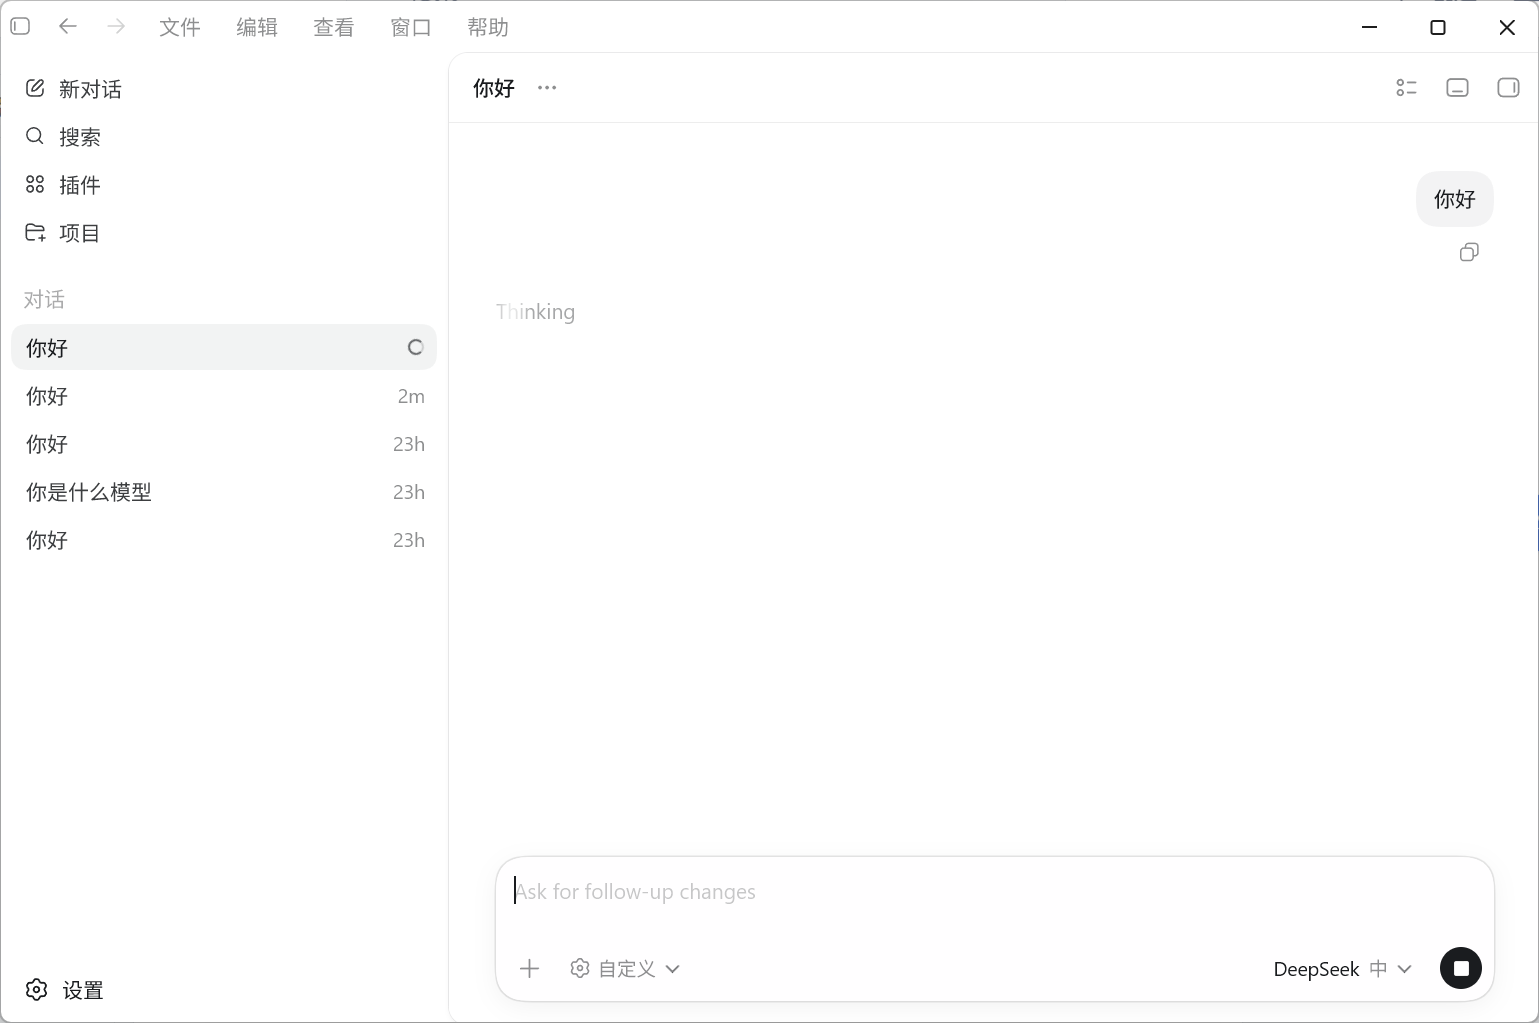Open the 项目 projects section
This screenshot has width=1539, height=1023.
click(x=62, y=233)
